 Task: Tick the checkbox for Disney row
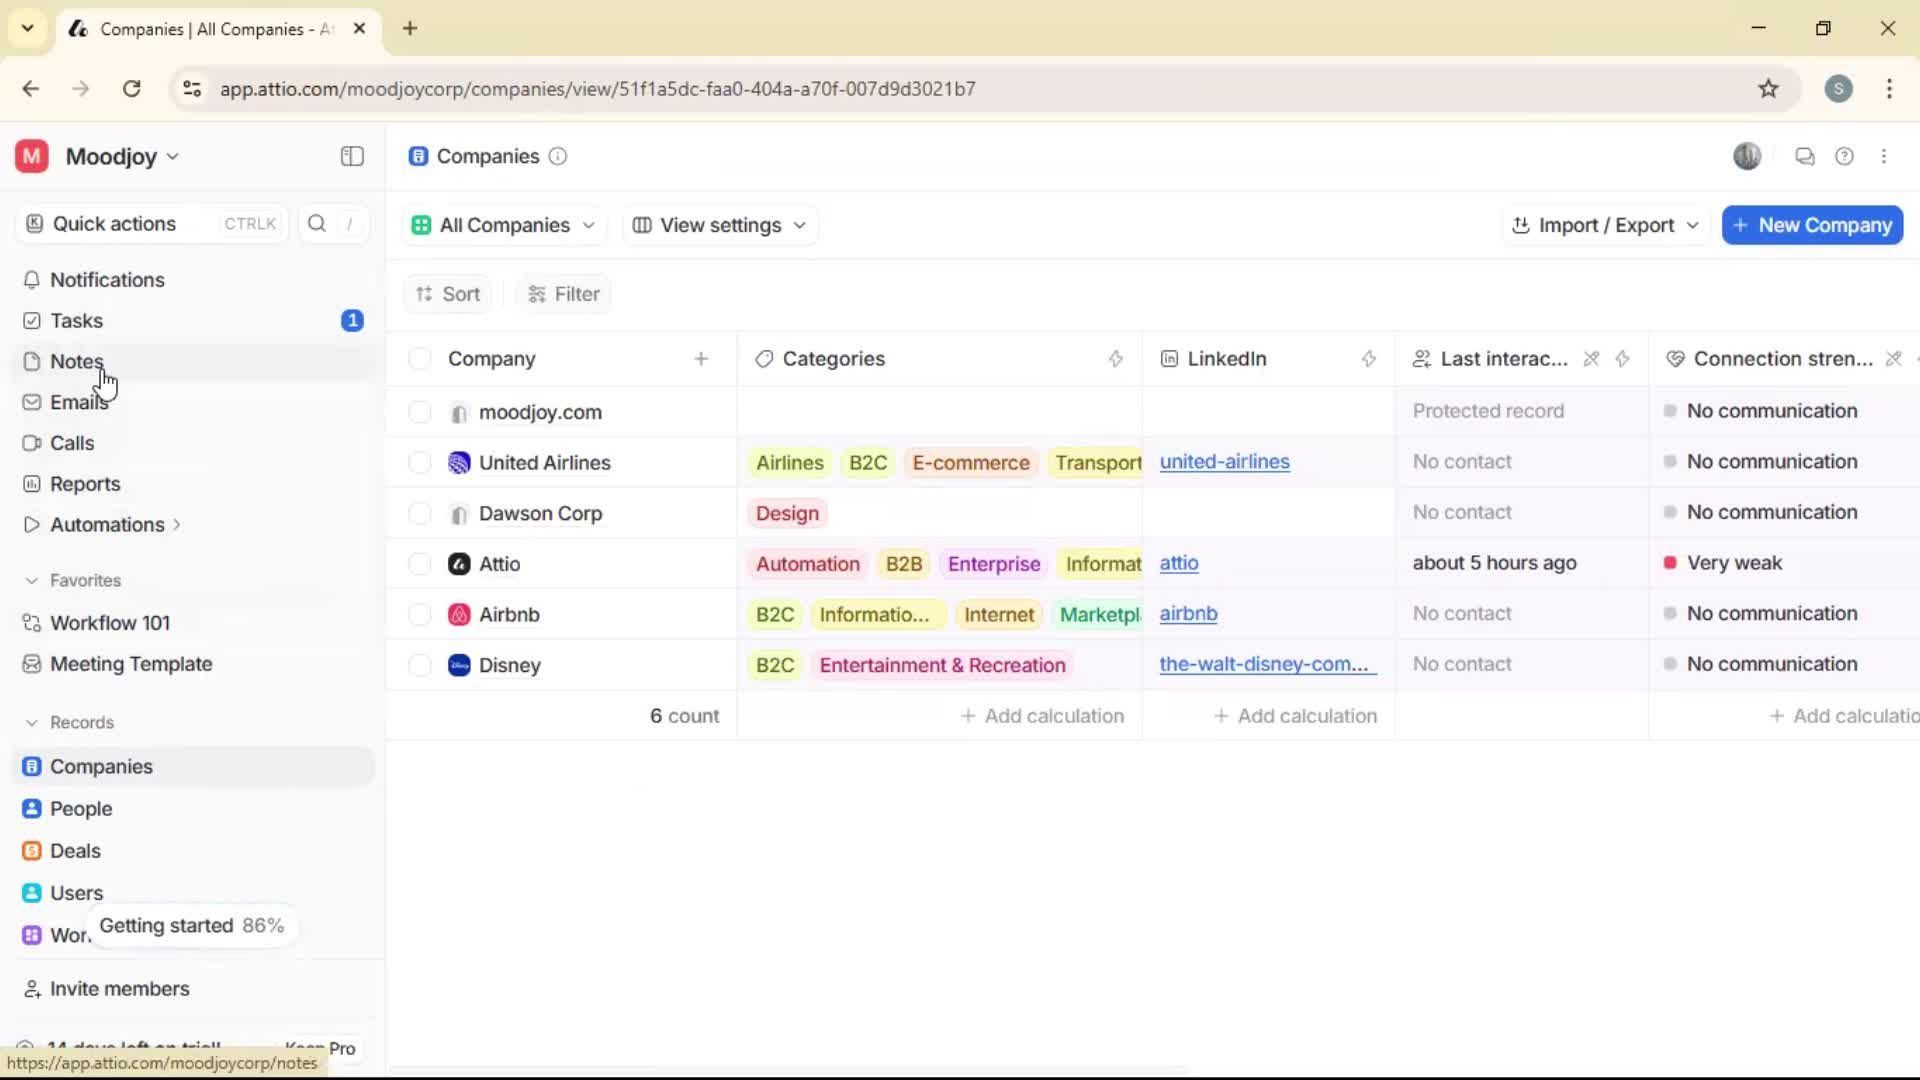click(420, 665)
